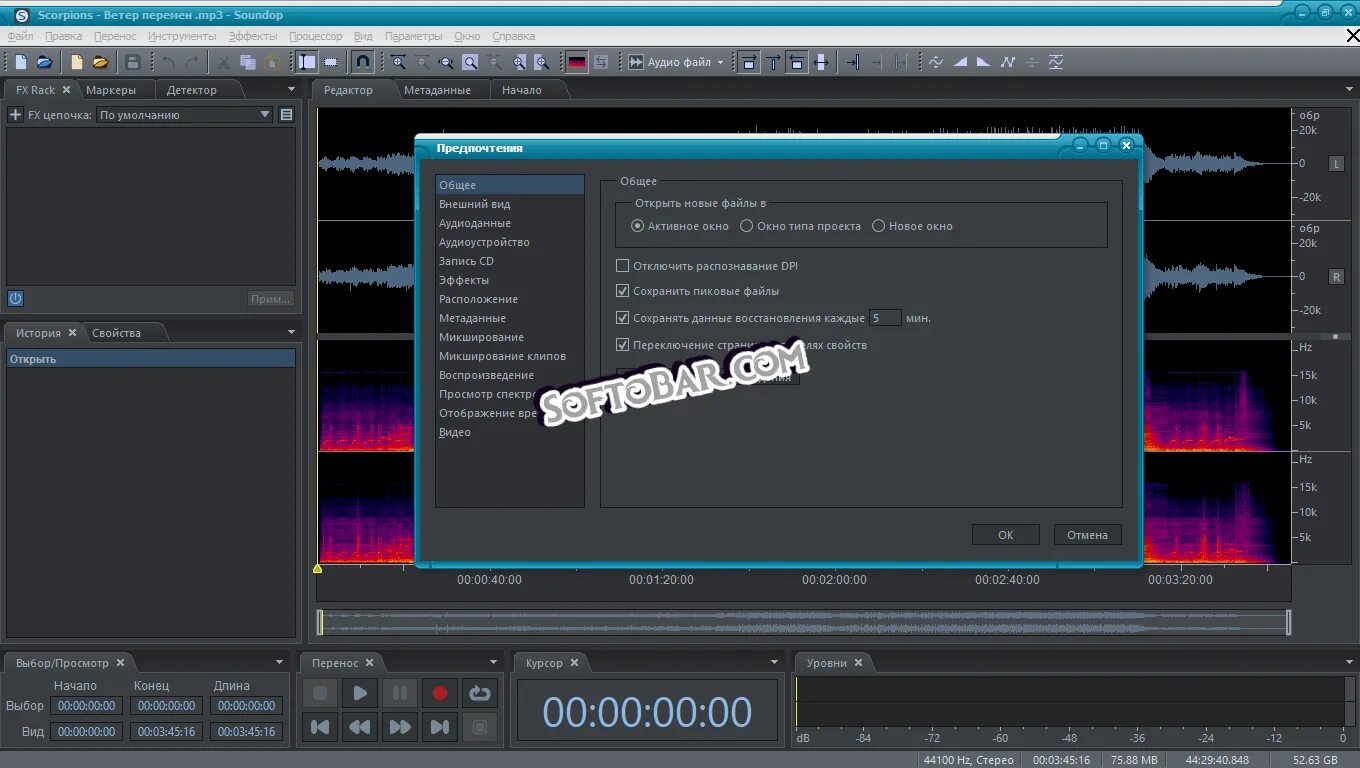Expand the FX Rack panel menu arrow

pyautogui.click(x=292, y=89)
